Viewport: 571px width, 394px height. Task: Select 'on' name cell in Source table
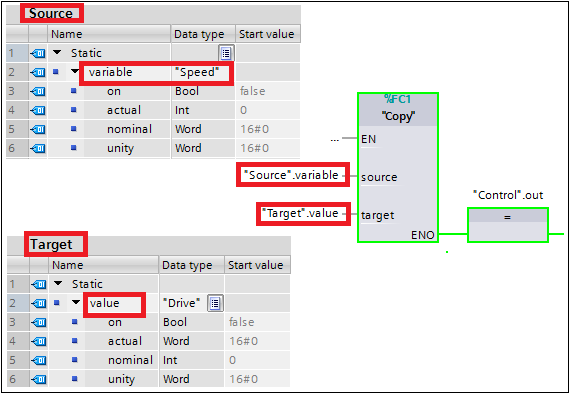(127, 91)
